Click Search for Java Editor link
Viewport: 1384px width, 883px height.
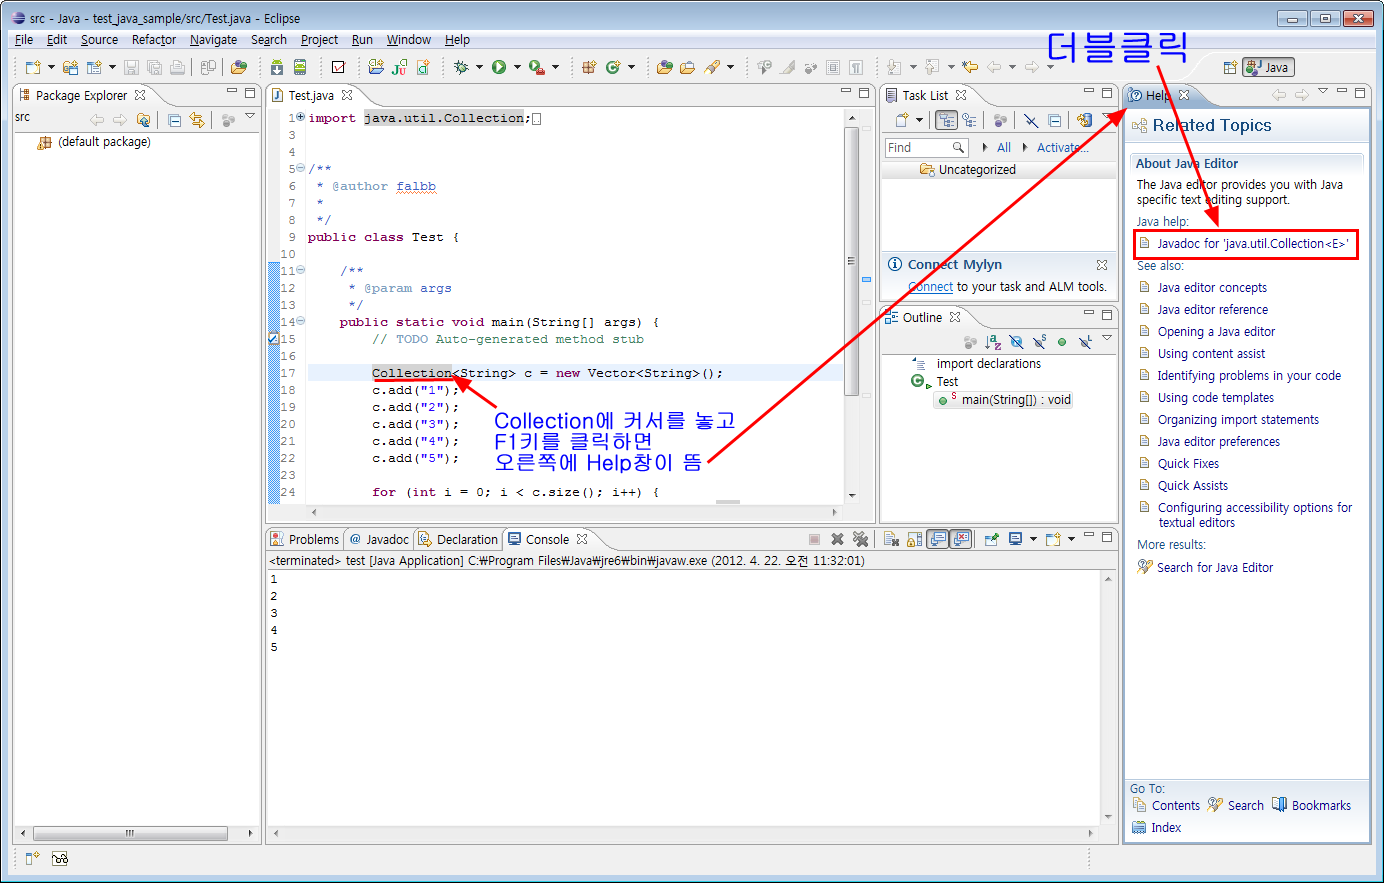click(x=1215, y=567)
